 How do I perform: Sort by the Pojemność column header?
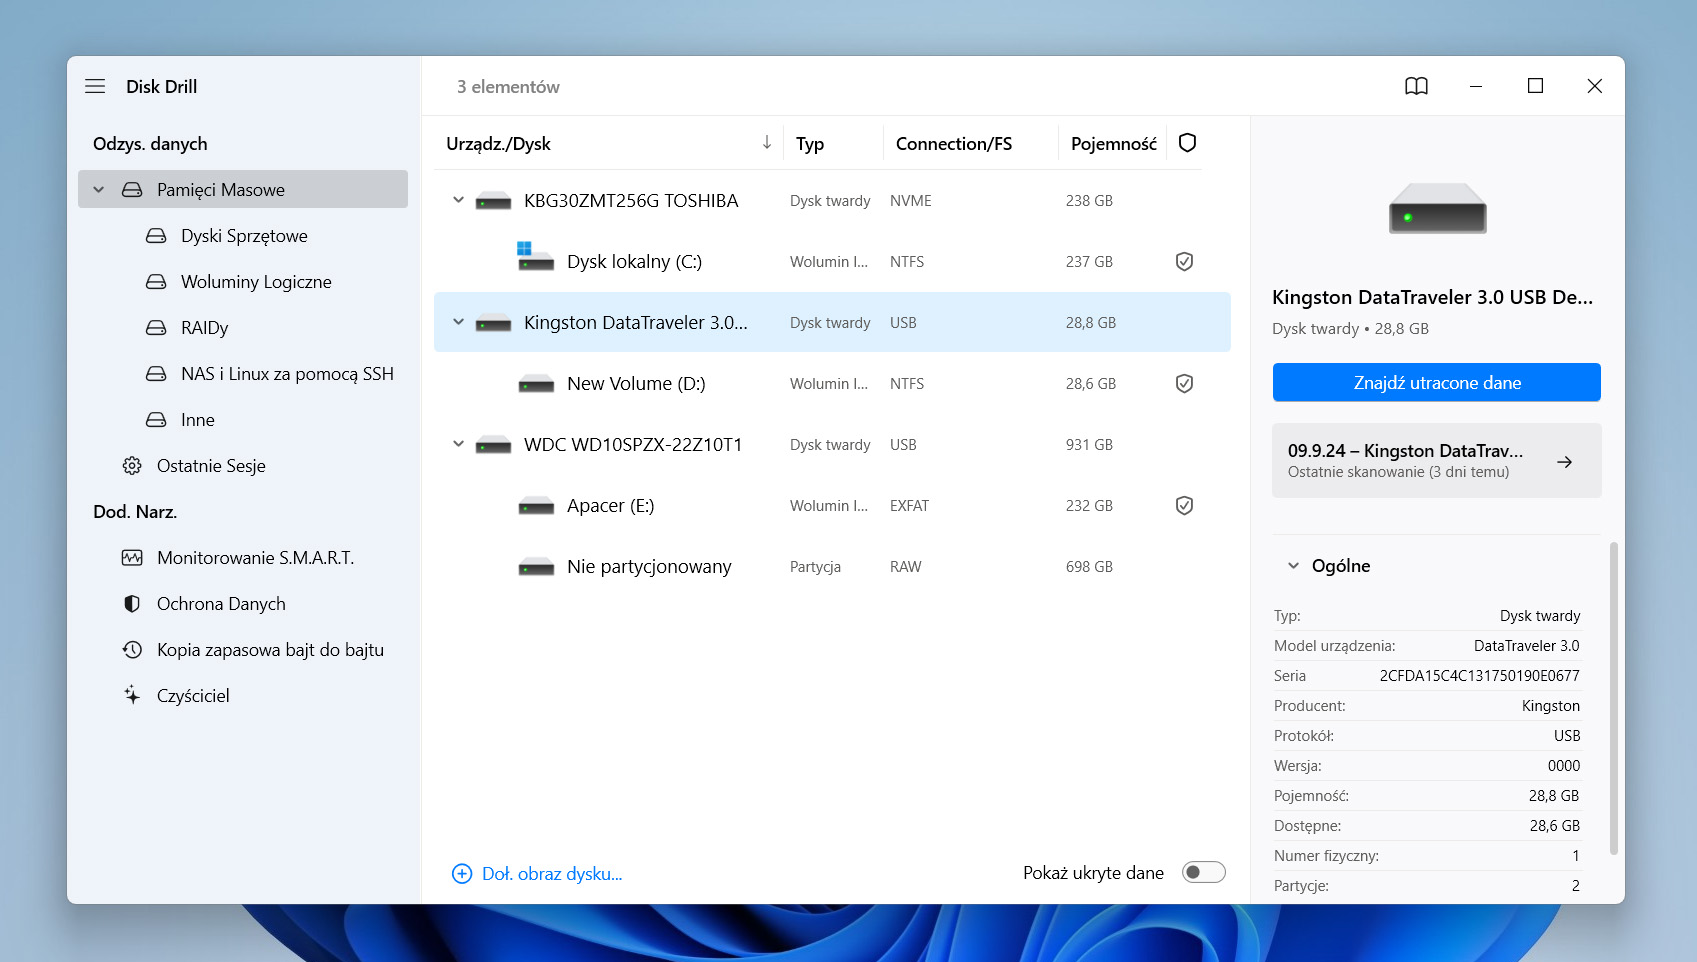click(1113, 143)
